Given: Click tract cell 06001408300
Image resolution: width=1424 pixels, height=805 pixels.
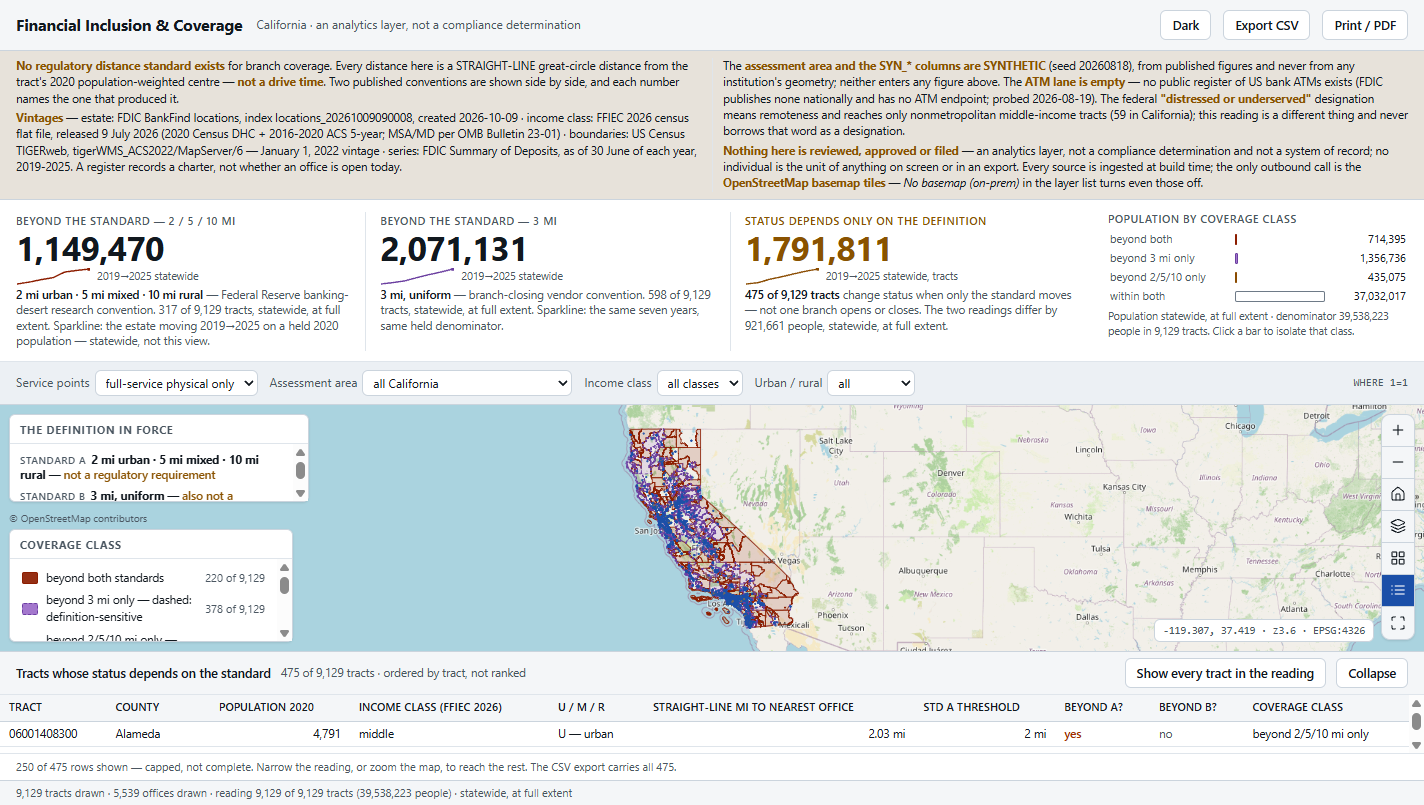Looking at the screenshot, I should tap(44, 734).
